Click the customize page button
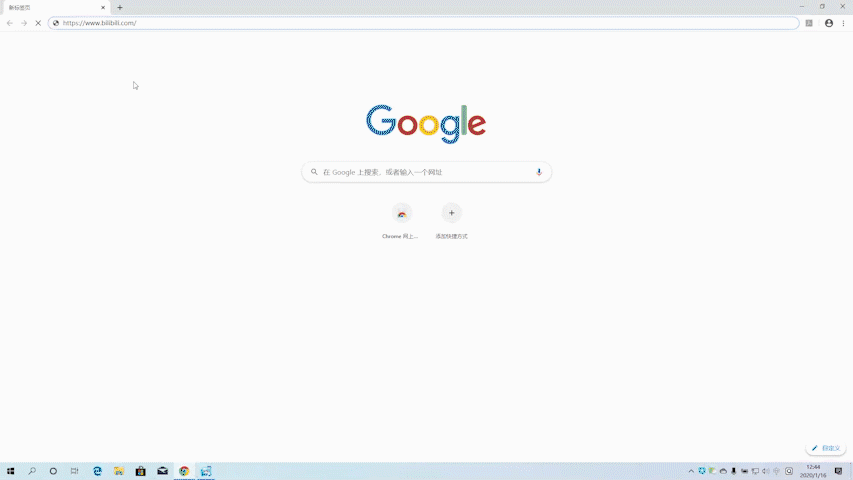853x480 pixels. 826,448
